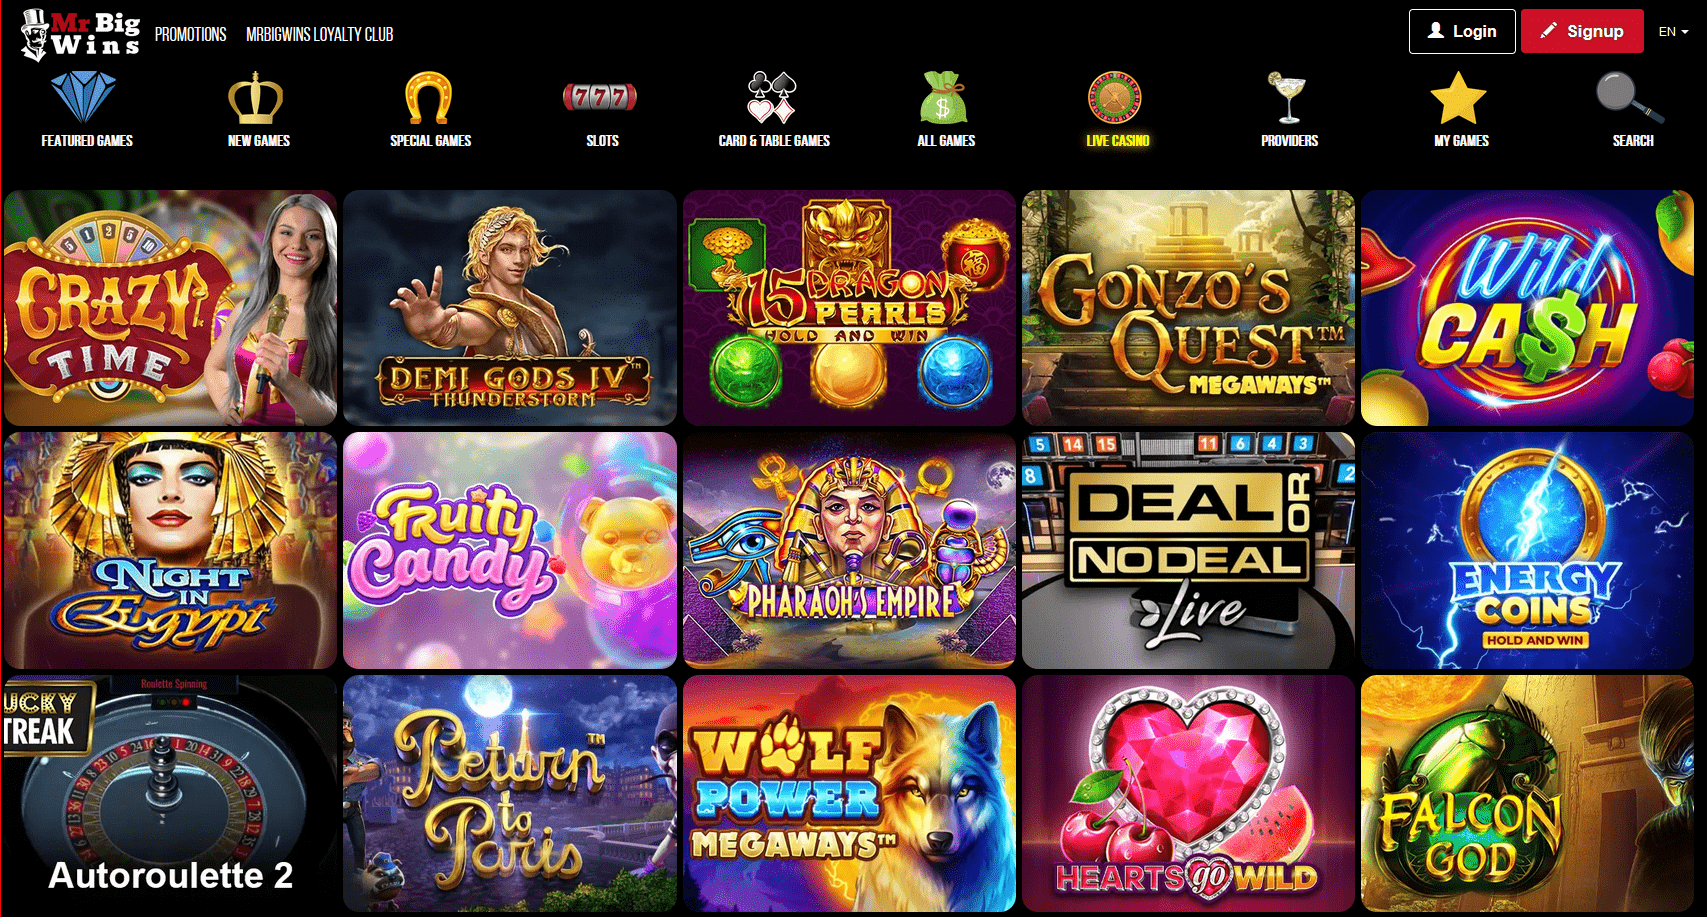The width and height of the screenshot is (1707, 917).
Task: Select the All Games money bag icon
Action: (944, 98)
